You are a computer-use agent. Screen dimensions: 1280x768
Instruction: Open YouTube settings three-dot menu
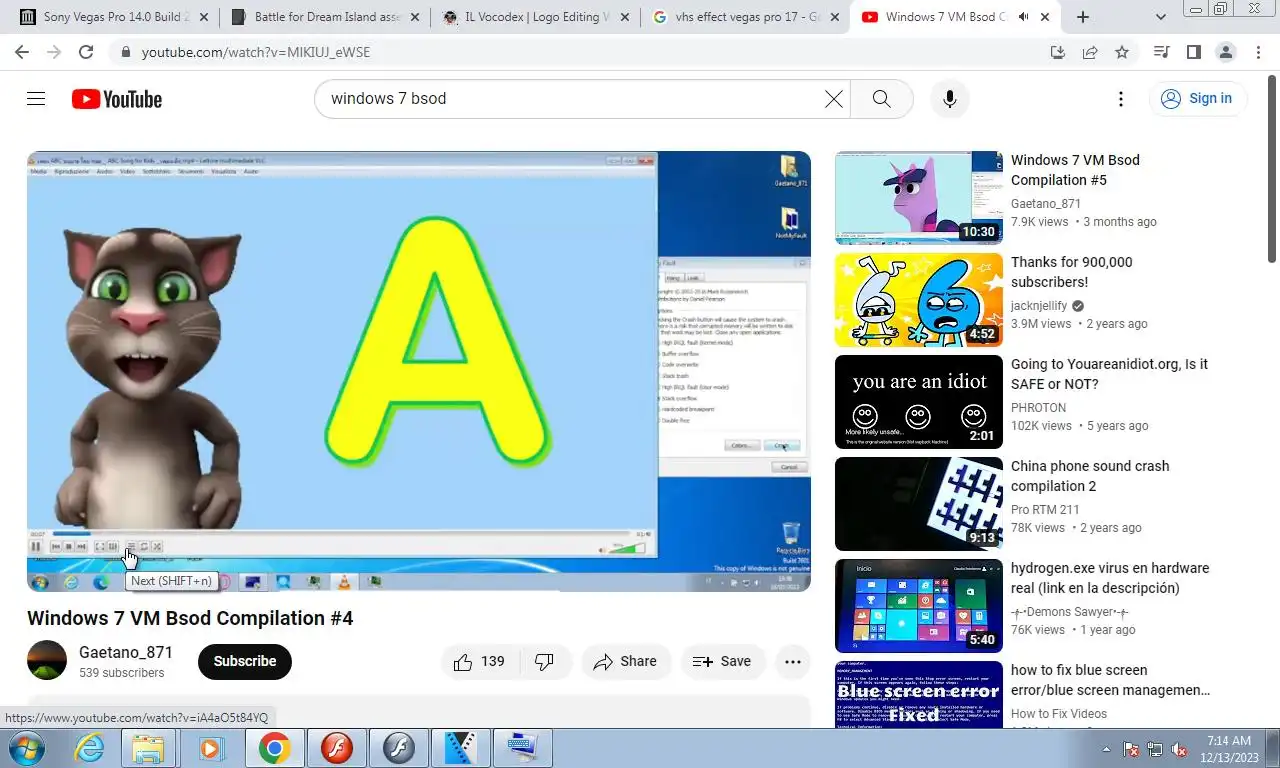[1121, 98]
